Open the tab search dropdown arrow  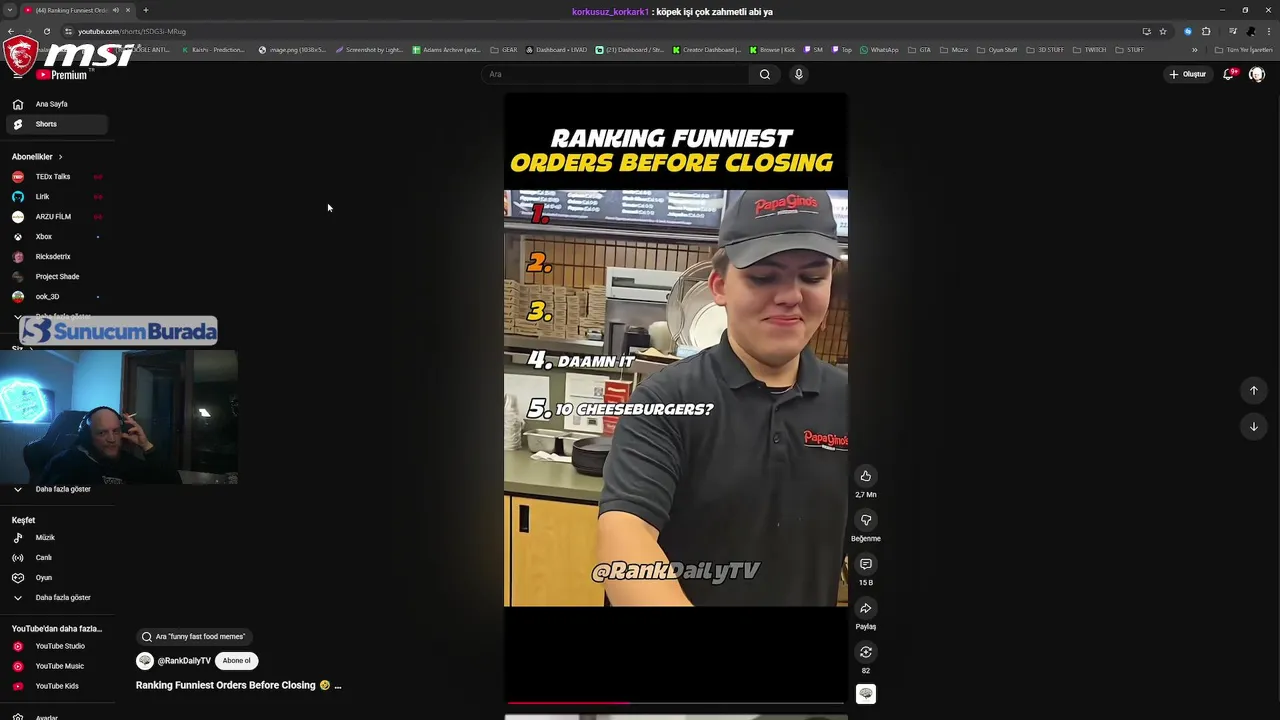coord(9,10)
